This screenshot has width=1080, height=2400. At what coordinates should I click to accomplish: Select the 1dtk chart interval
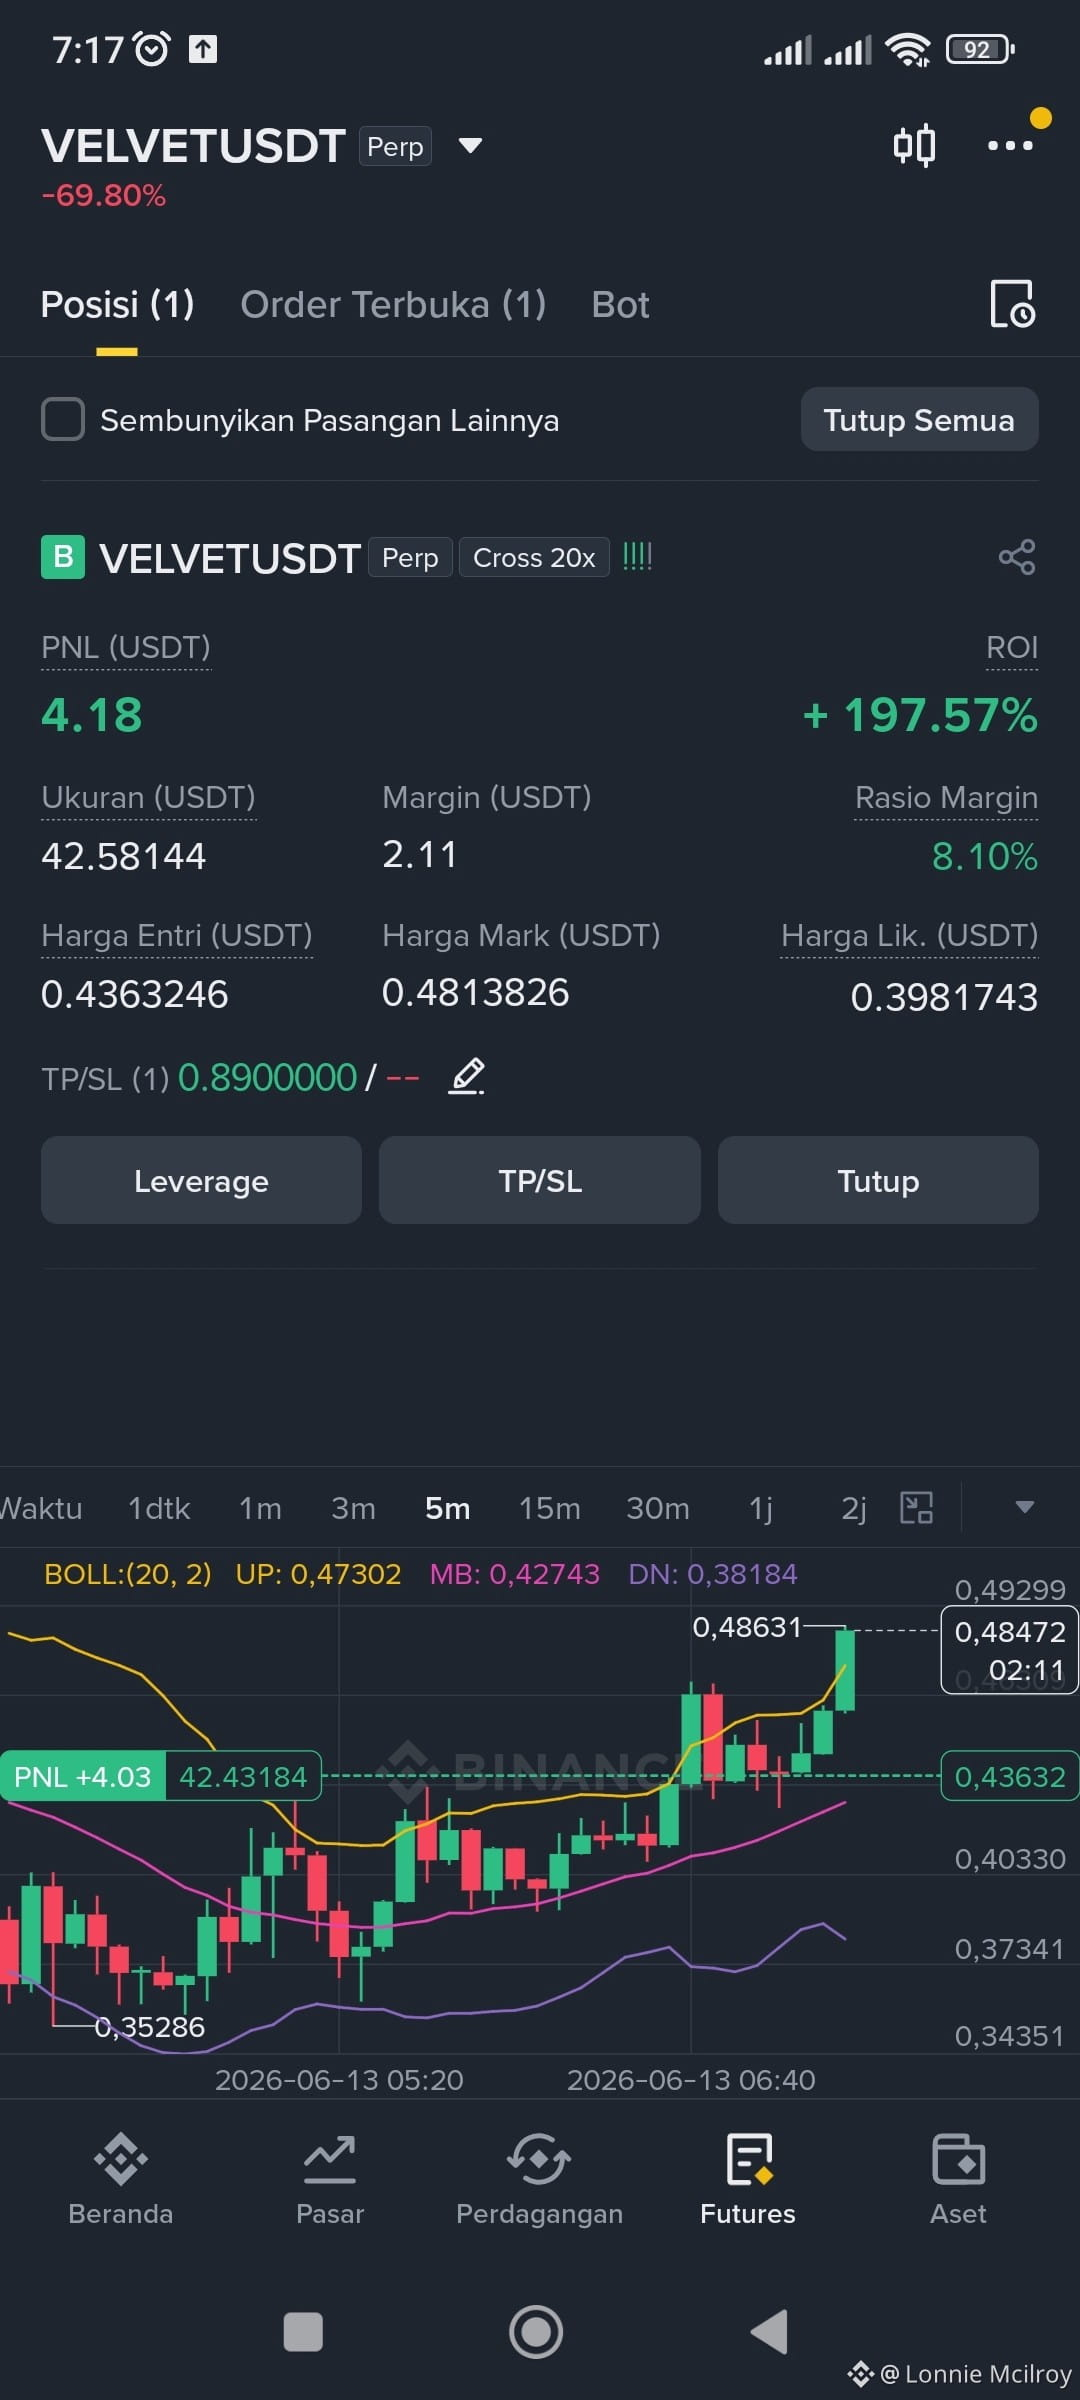pyautogui.click(x=159, y=1508)
